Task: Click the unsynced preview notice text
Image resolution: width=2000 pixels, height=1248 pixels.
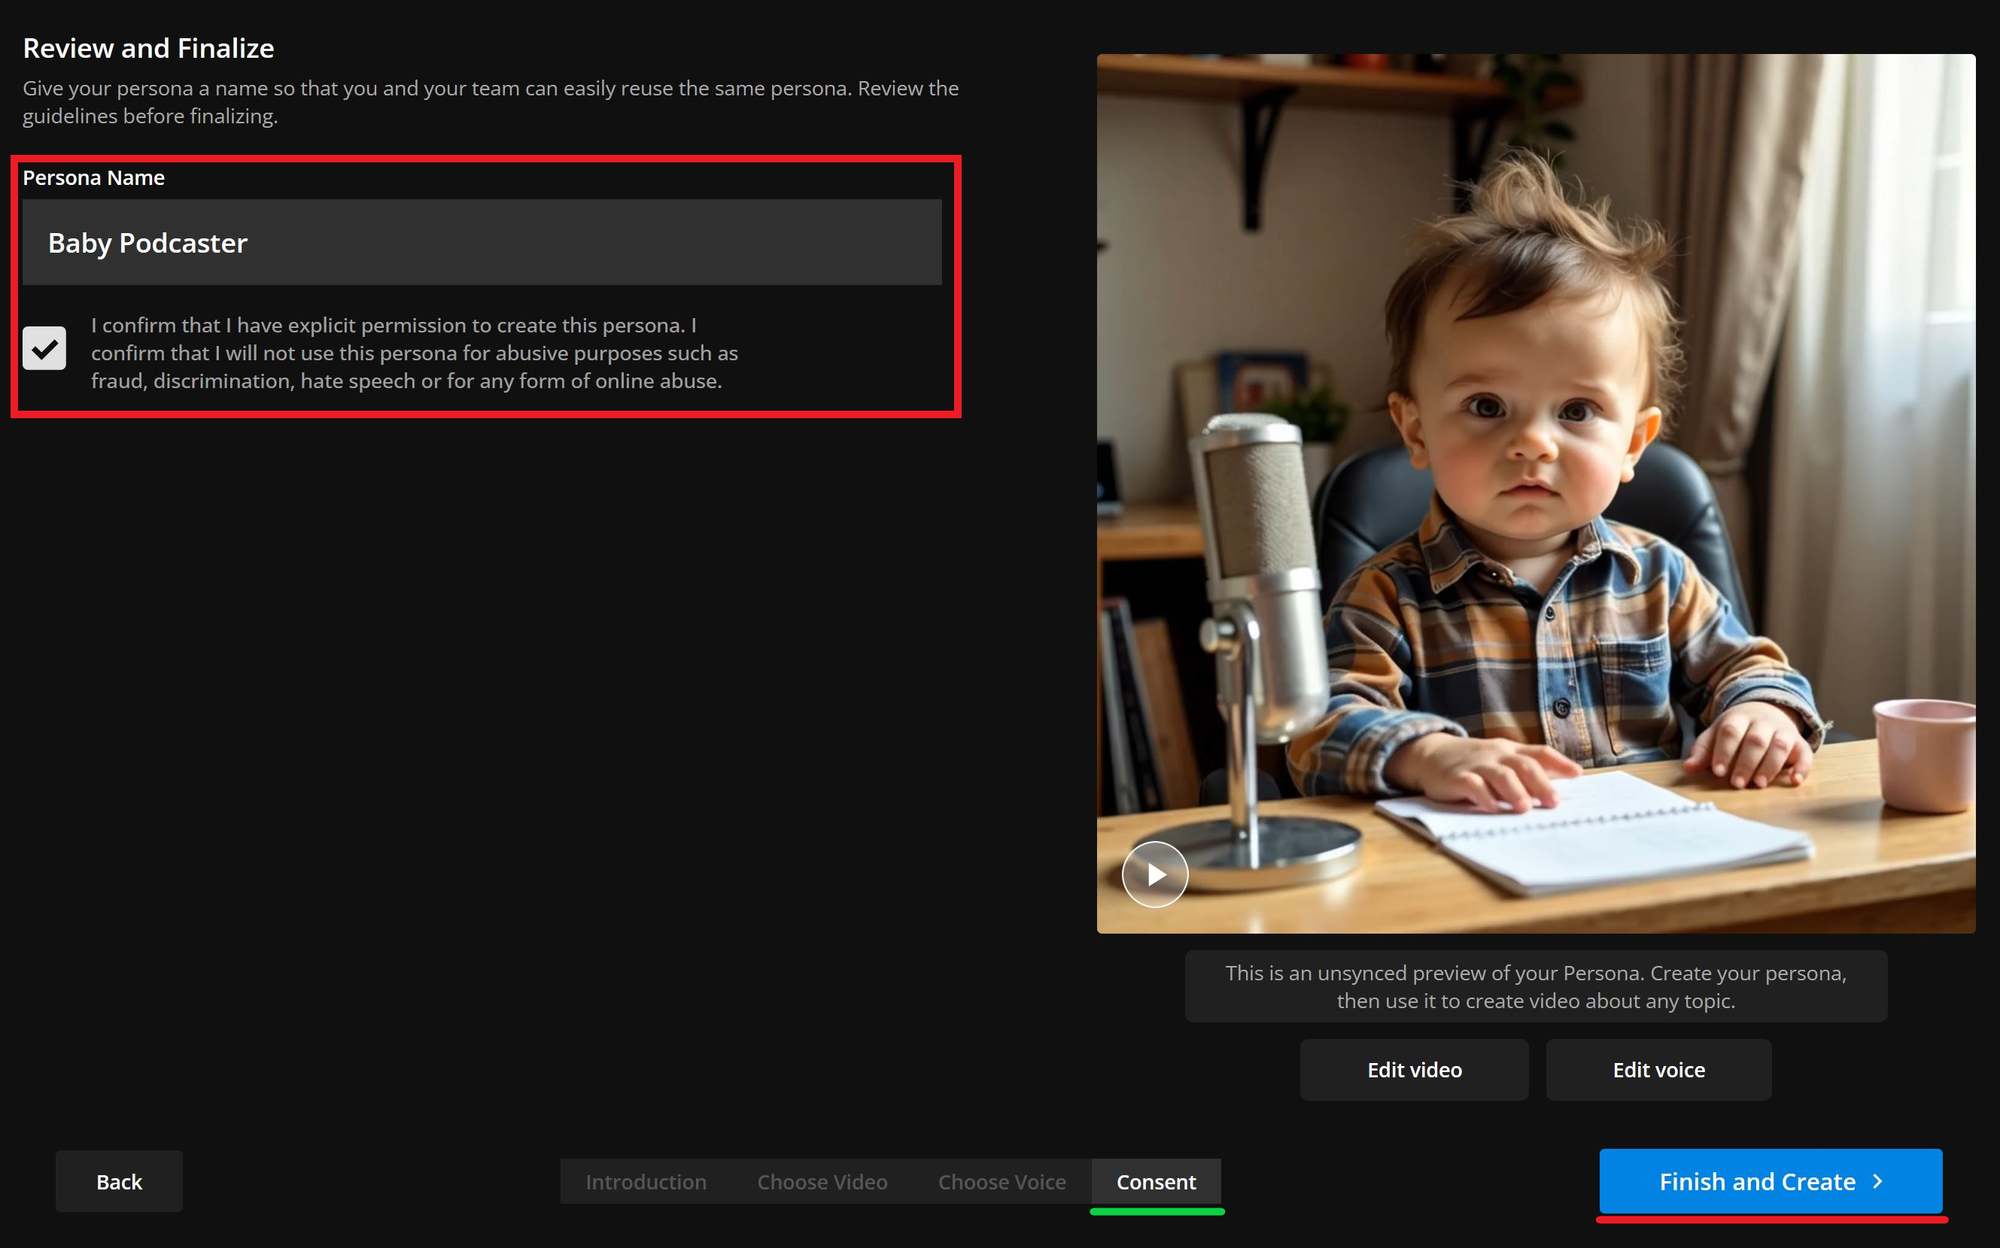Action: [1535, 987]
